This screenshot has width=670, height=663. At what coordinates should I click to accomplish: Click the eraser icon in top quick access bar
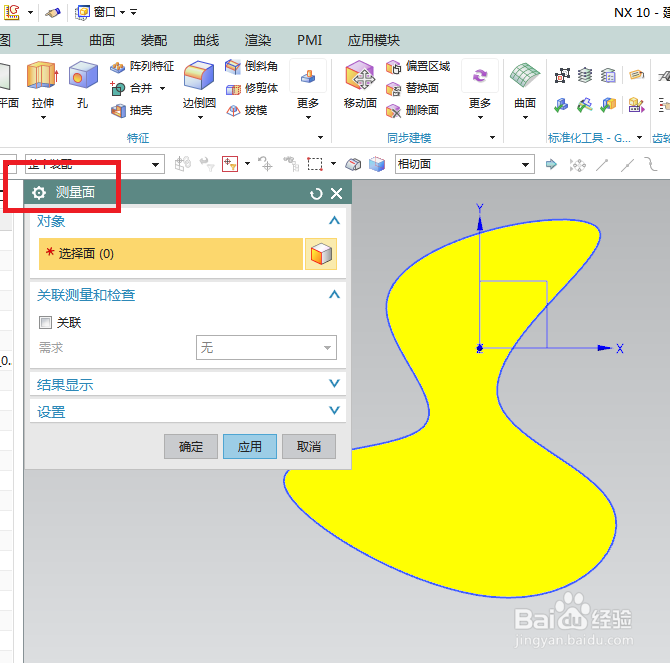tap(53, 13)
